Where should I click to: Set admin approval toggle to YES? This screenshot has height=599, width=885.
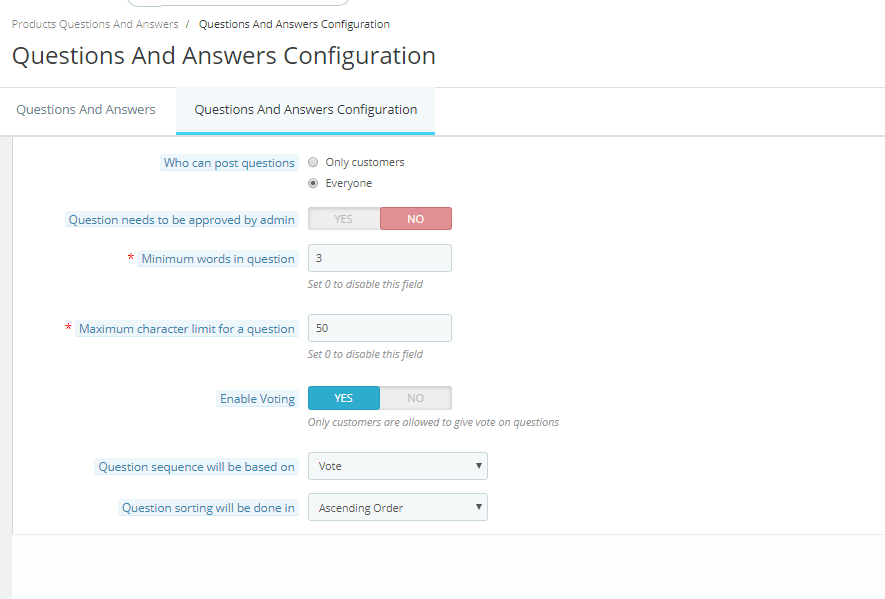tap(344, 219)
